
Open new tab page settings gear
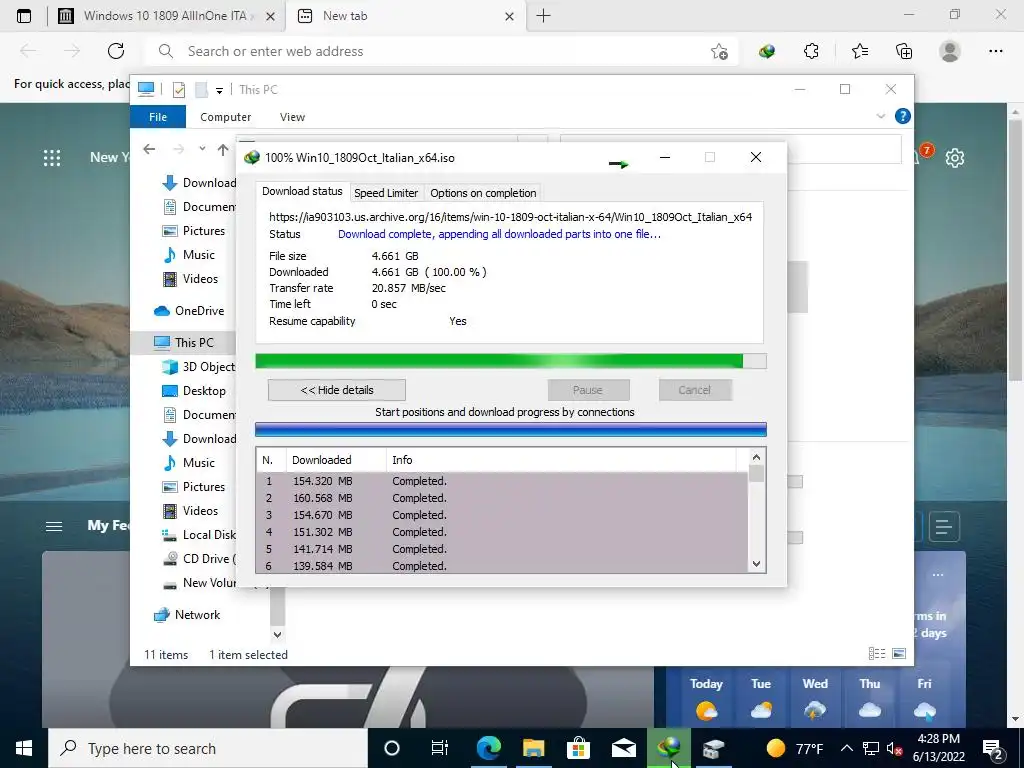[955, 157]
